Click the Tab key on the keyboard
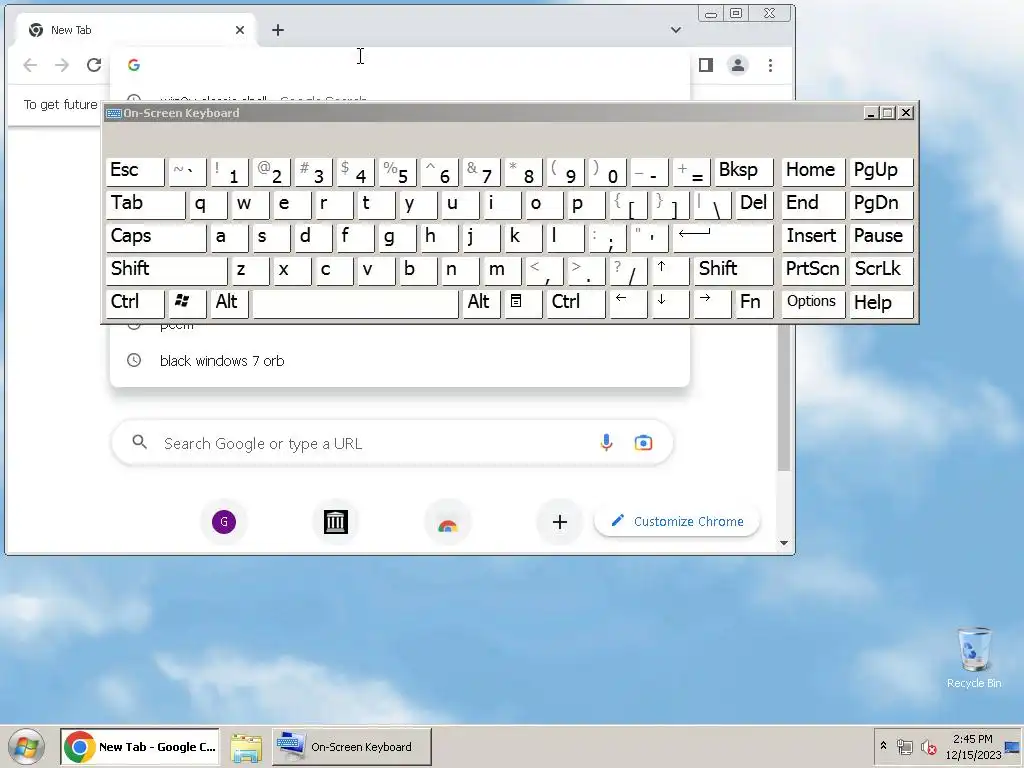This screenshot has height=768, width=1024. (x=145, y=204)
